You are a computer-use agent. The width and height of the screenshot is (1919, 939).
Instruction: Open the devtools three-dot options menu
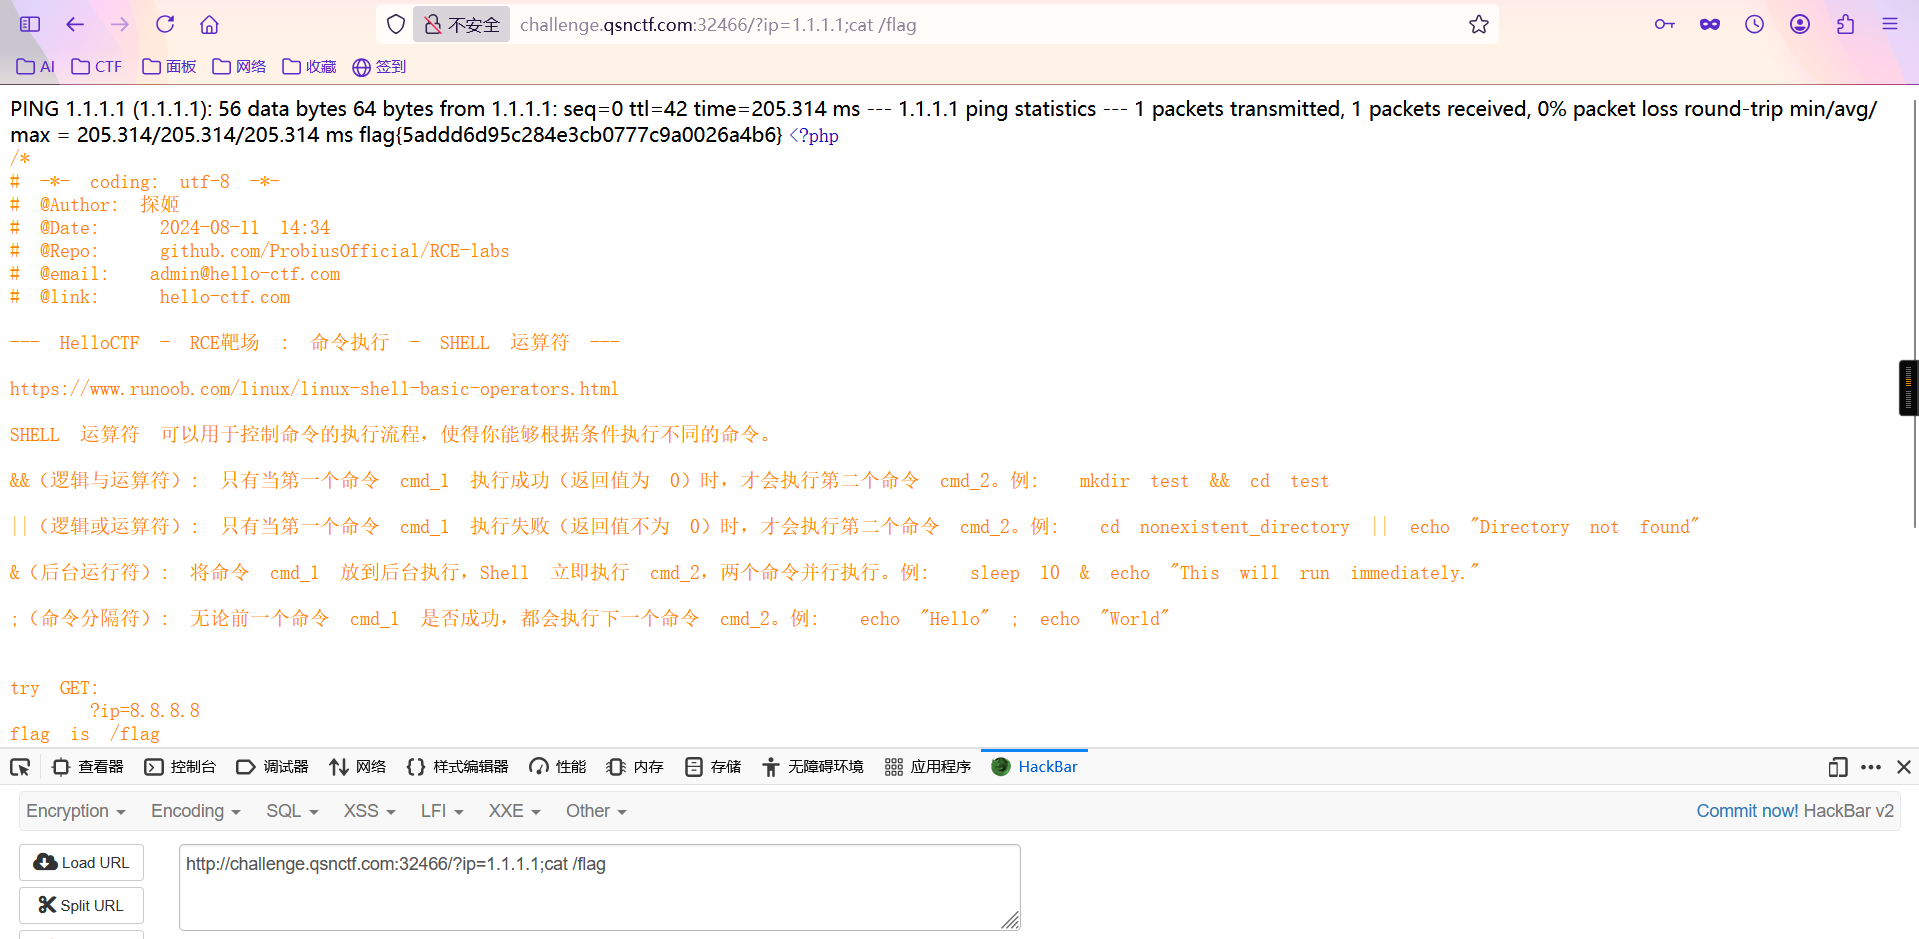[1871, 766]
